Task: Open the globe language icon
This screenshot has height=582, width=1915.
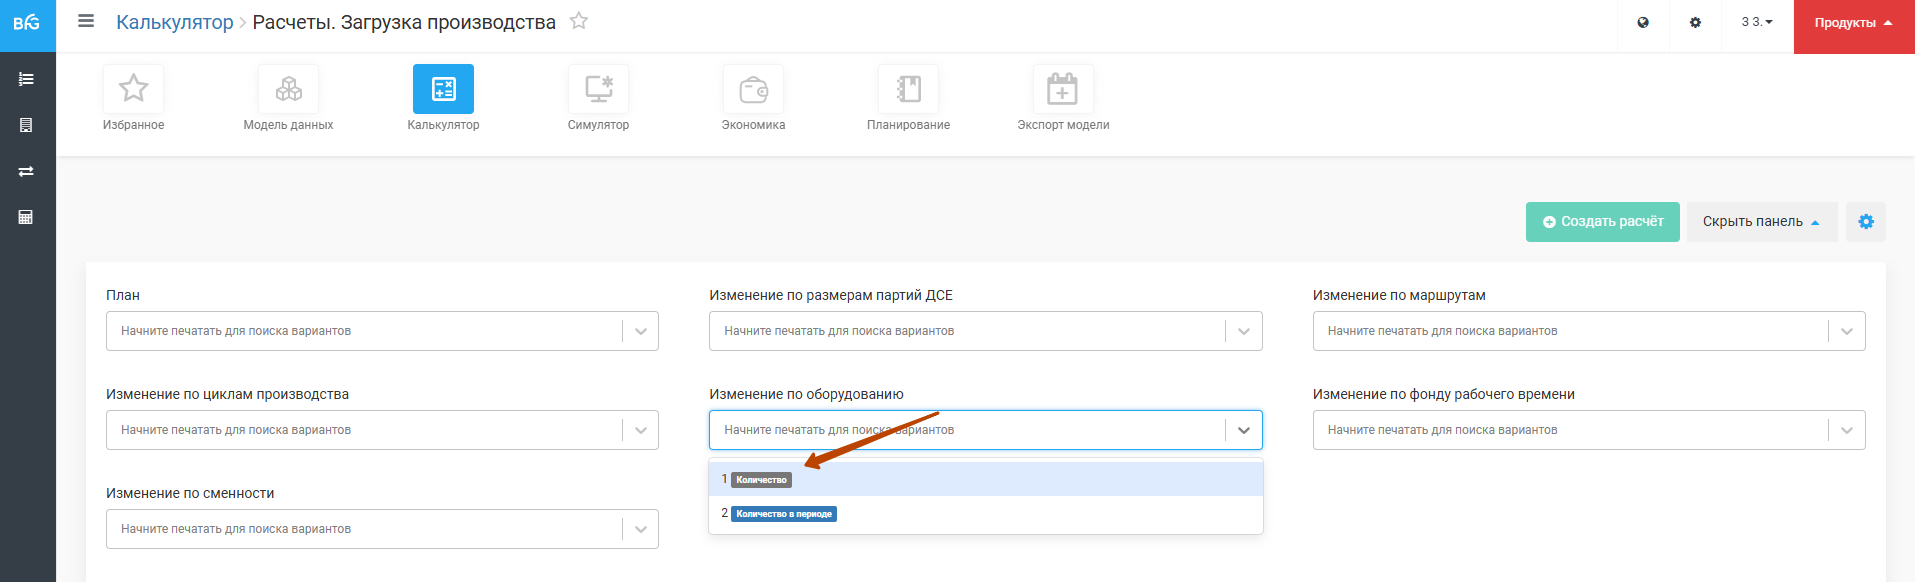Action: pyautogui.click(x=1643, y=22)
